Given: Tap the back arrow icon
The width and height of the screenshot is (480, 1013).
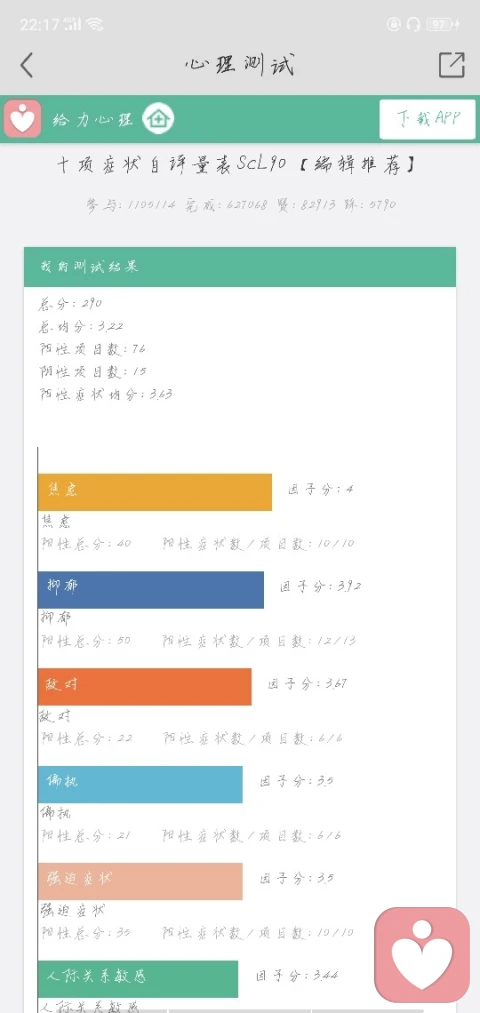Looking at the screenshot, I should coord(26,65).
